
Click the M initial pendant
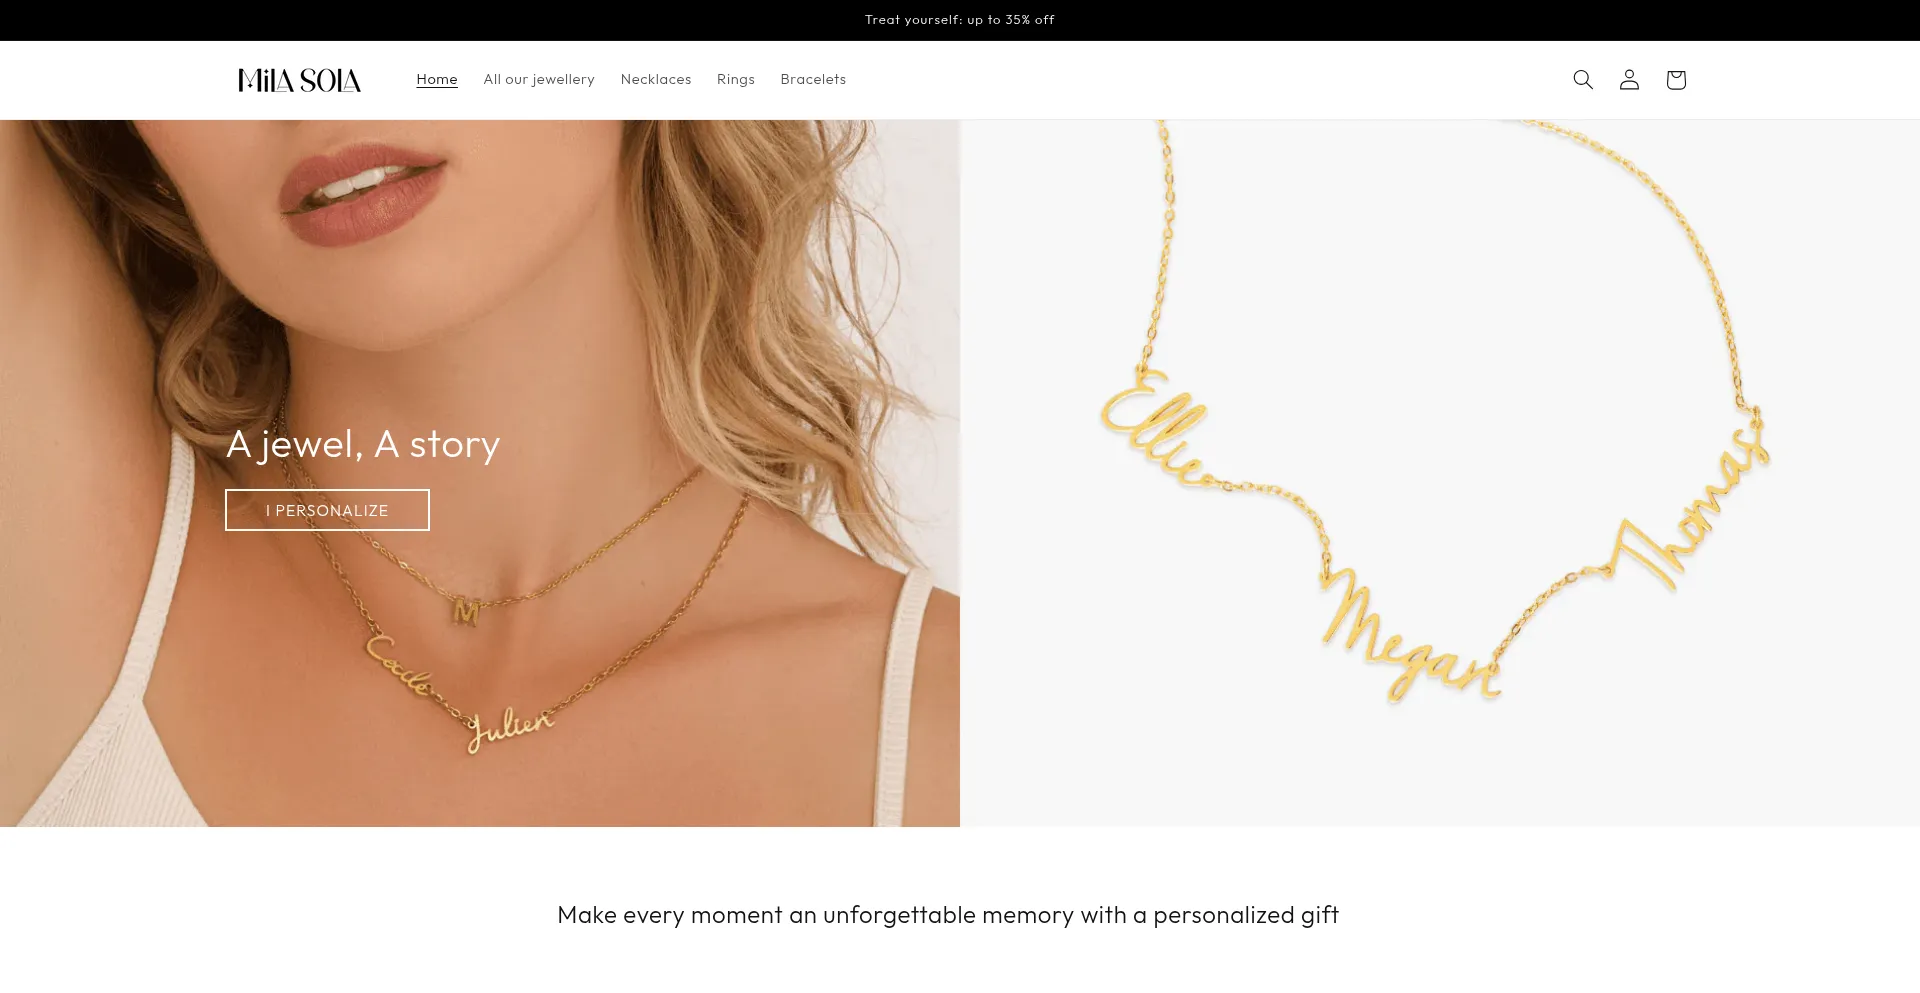[466, 610]
